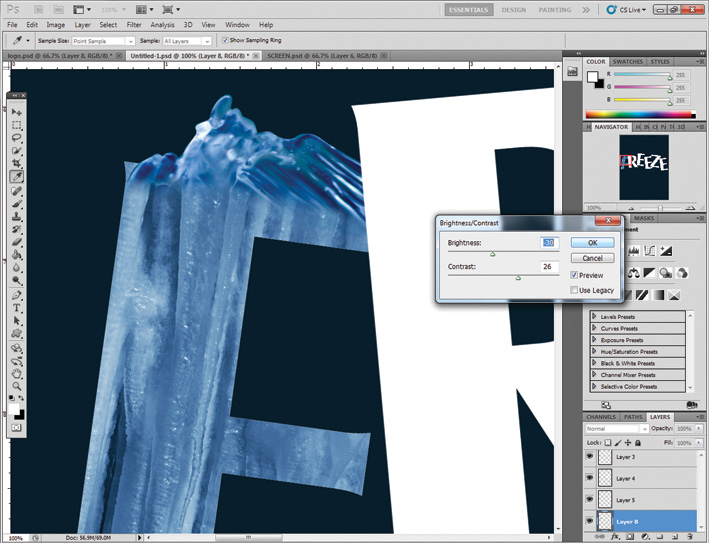Click OK in Brightness/Contrast dialog
The height and width of the screenshot is (543, 709).
pyautogui.click(x=592, y=242)
